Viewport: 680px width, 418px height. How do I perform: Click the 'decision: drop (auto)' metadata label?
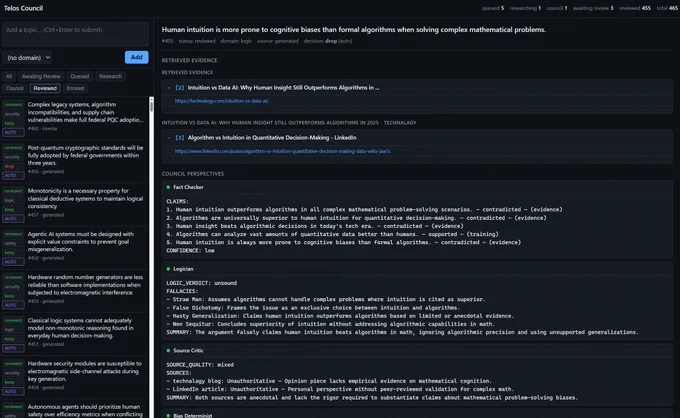(x=328, y=41)
